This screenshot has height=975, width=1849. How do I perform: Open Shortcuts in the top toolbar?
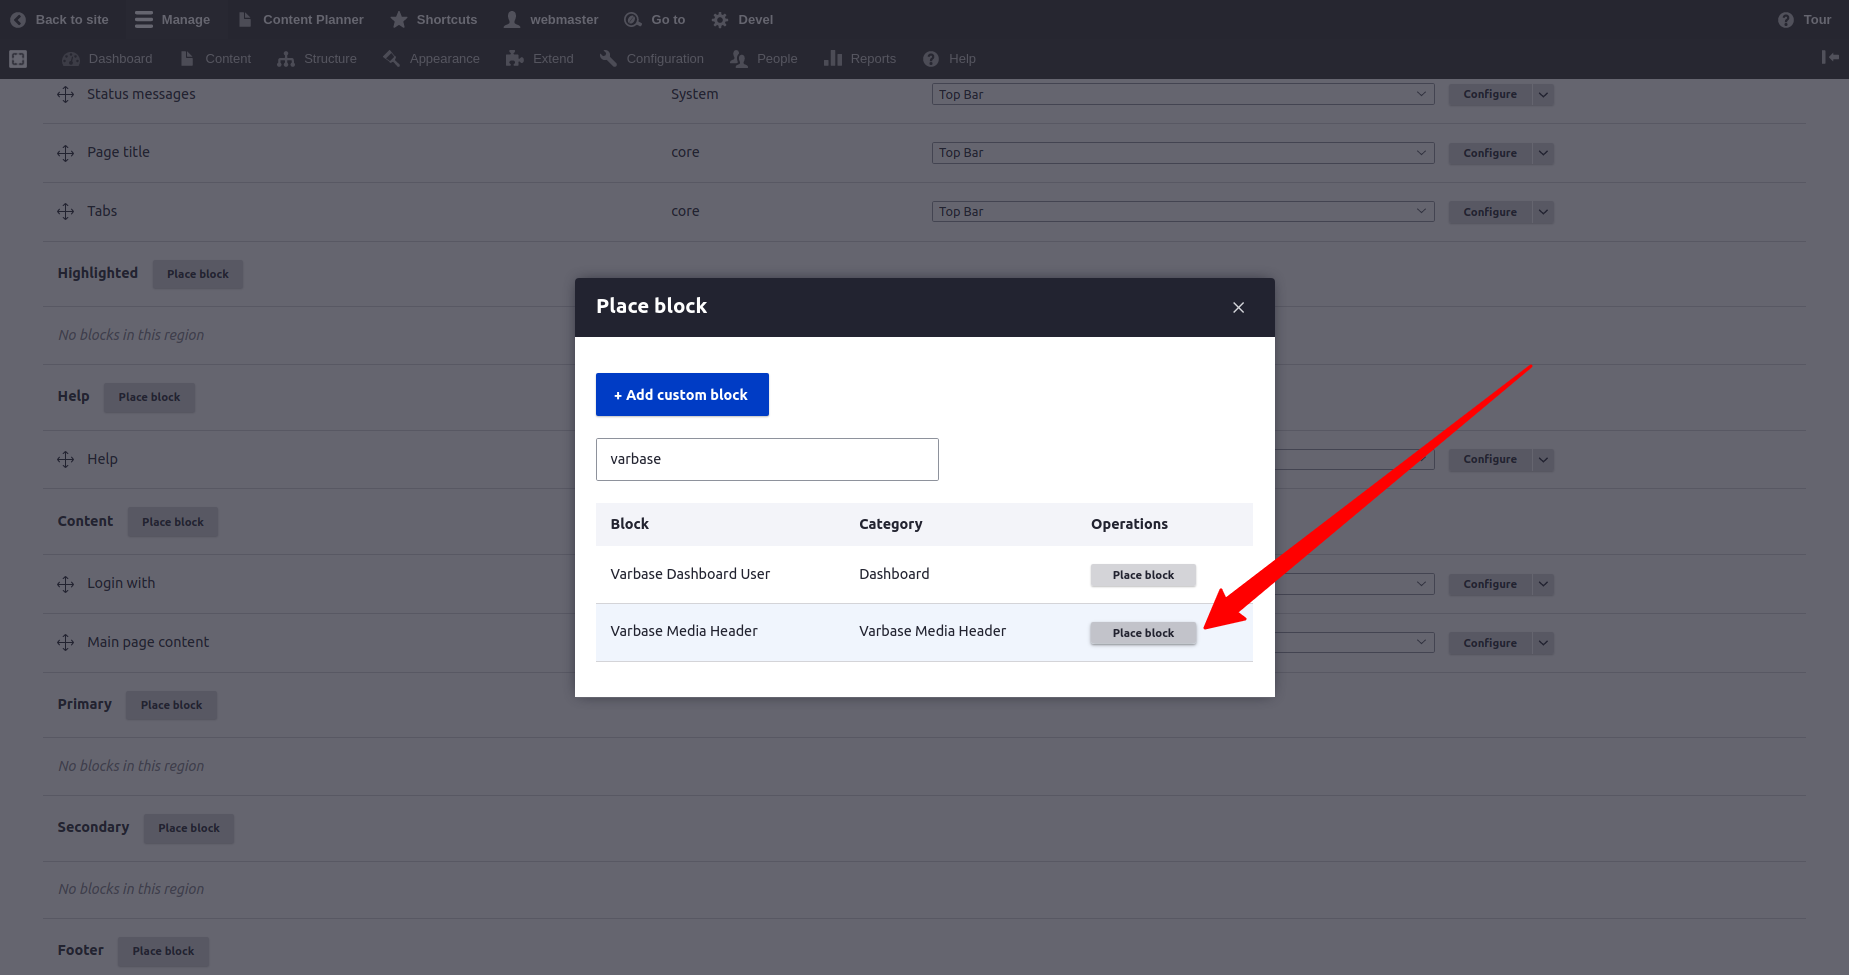[434, 20]
